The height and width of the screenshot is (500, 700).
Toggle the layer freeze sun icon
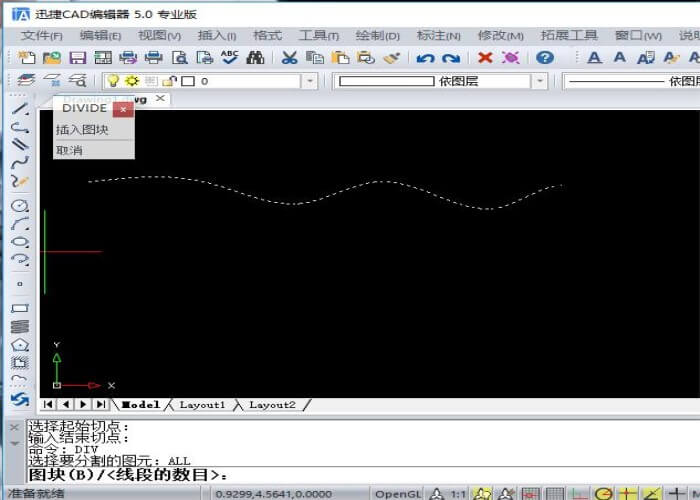(132, 81)
